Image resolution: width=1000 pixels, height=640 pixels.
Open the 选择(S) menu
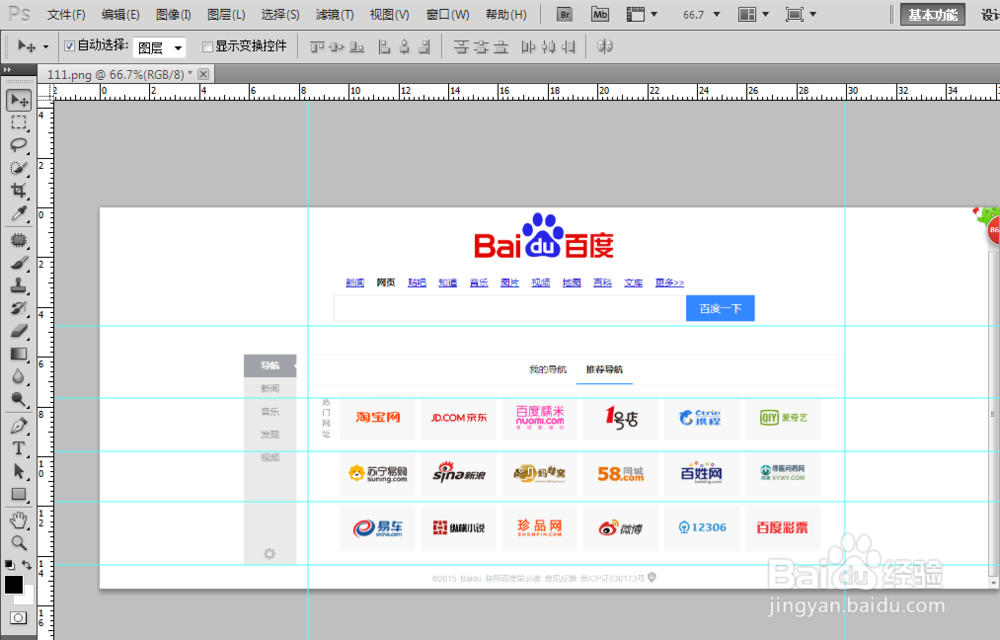tap(280, 14)
